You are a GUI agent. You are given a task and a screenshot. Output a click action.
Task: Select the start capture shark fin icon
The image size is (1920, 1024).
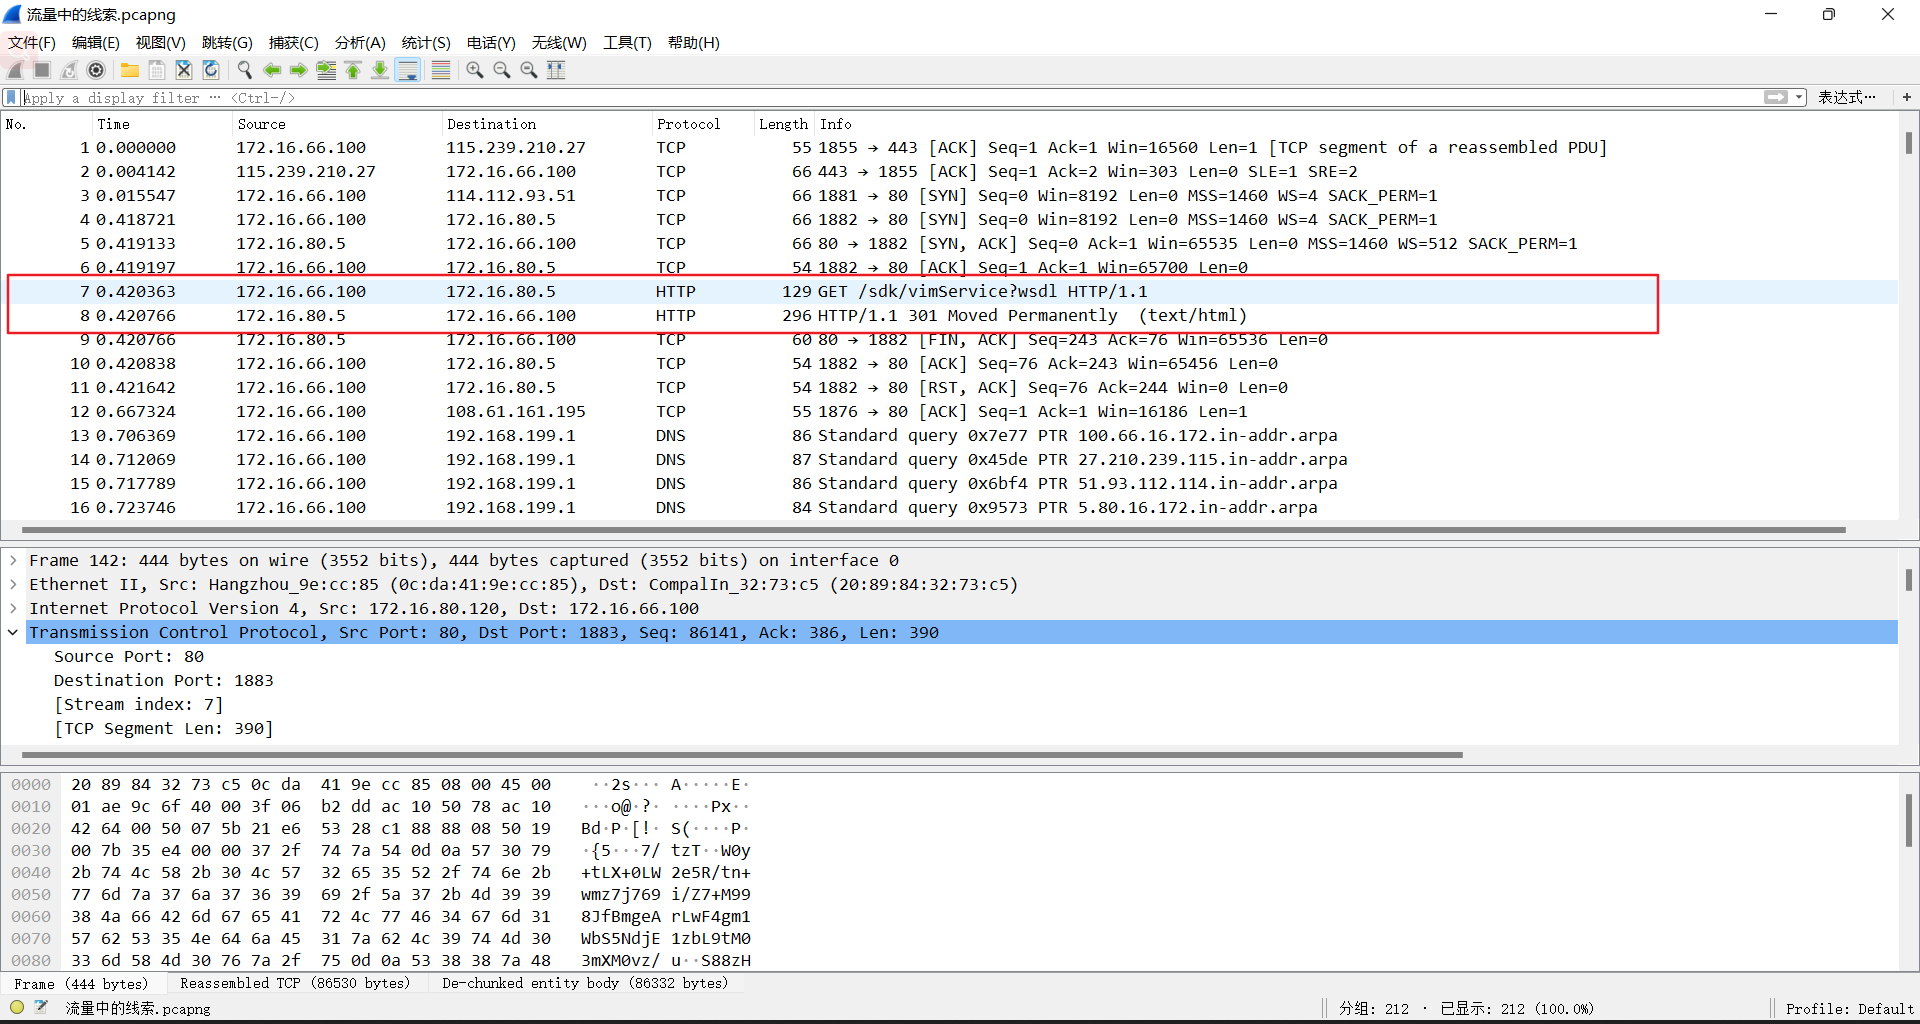coord(14,70)
